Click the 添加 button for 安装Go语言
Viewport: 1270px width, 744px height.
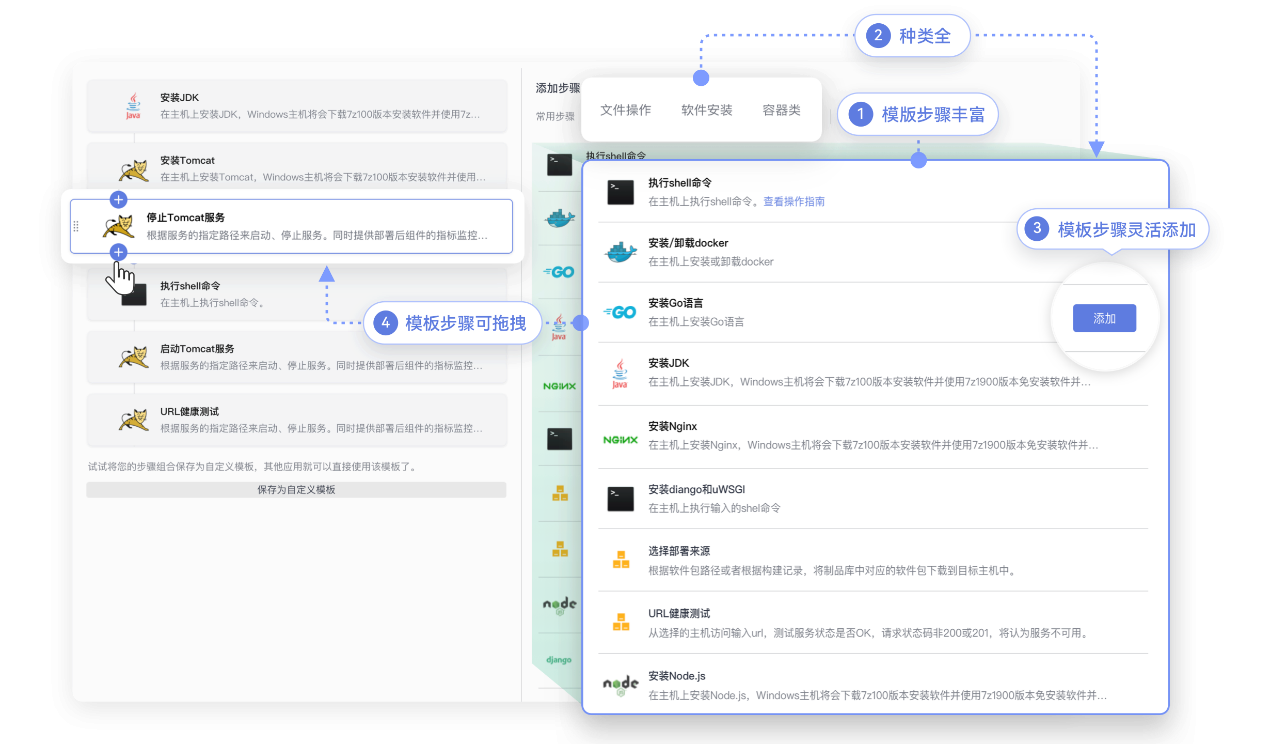pos(1104,318)
